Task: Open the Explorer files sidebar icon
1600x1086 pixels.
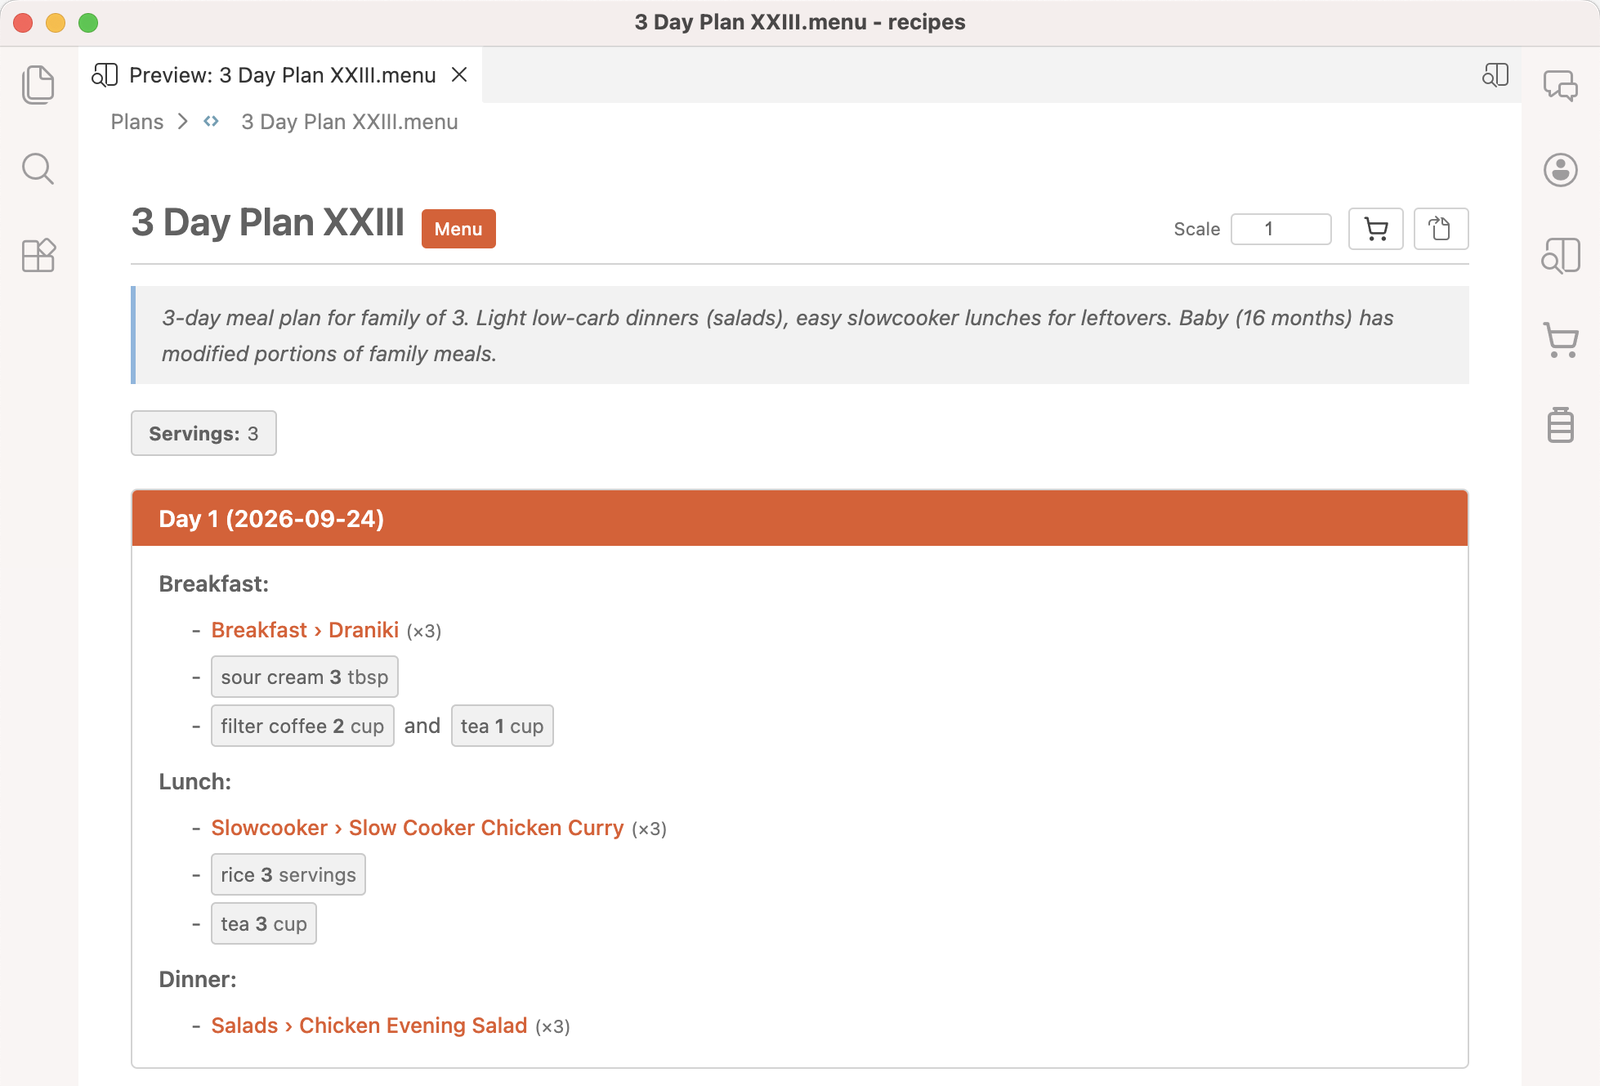Action: (x=38, y=84)
